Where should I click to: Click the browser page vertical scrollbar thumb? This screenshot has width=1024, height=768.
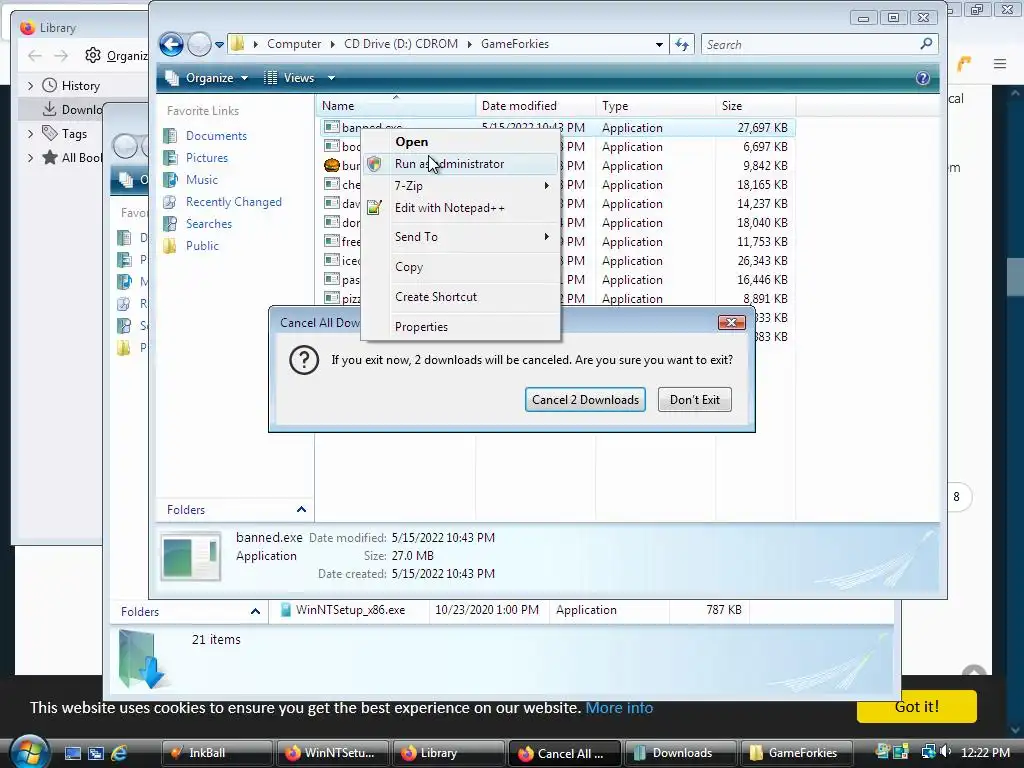pos(1015,277)
